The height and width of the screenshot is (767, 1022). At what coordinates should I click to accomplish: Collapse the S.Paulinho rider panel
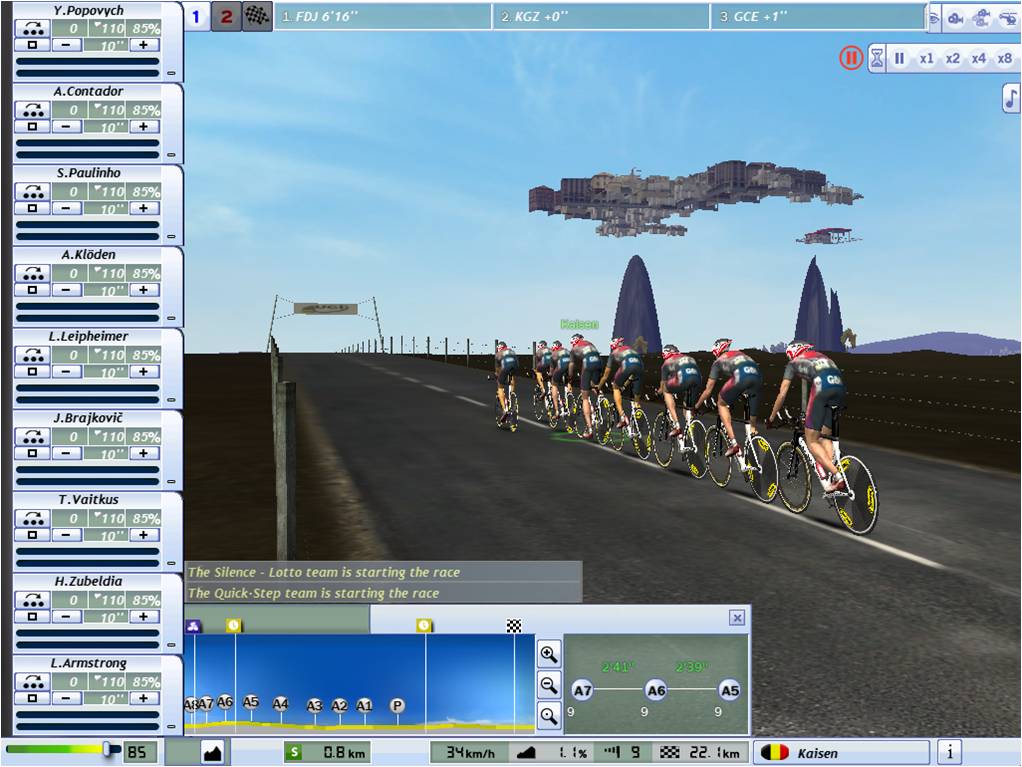[x=171, y=236]
